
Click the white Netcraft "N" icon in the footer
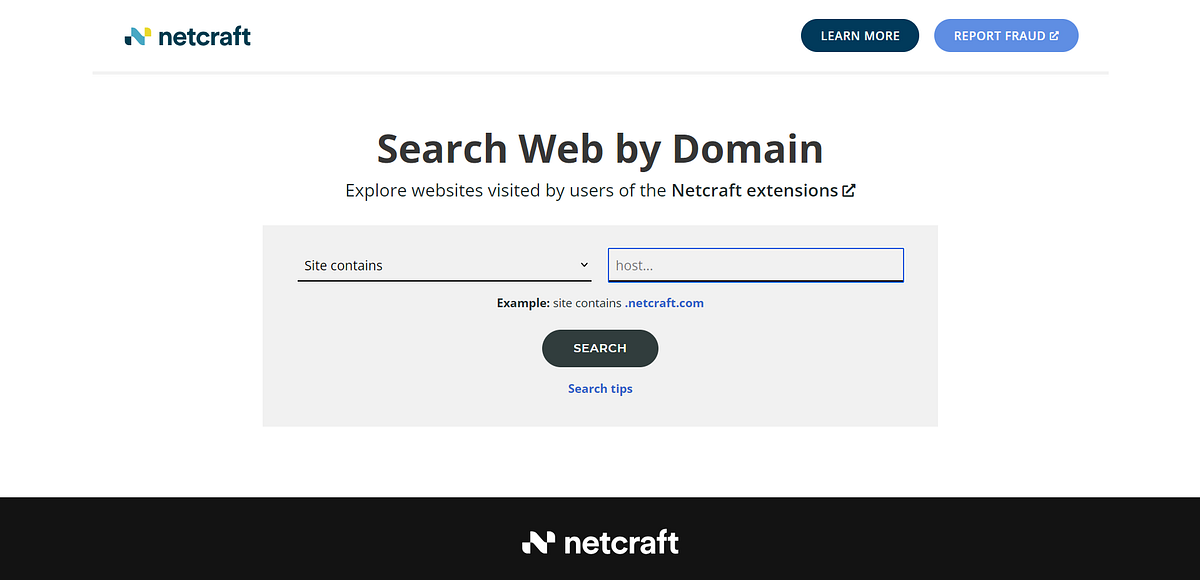(x=537, y=542)
